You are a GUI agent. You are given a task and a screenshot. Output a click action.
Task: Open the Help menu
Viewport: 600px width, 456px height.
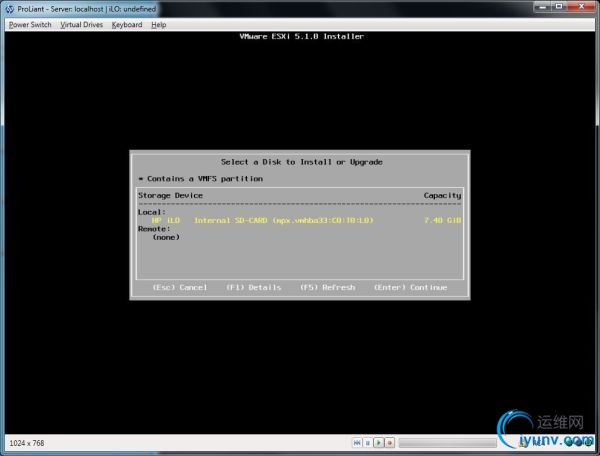coord(158,25)
